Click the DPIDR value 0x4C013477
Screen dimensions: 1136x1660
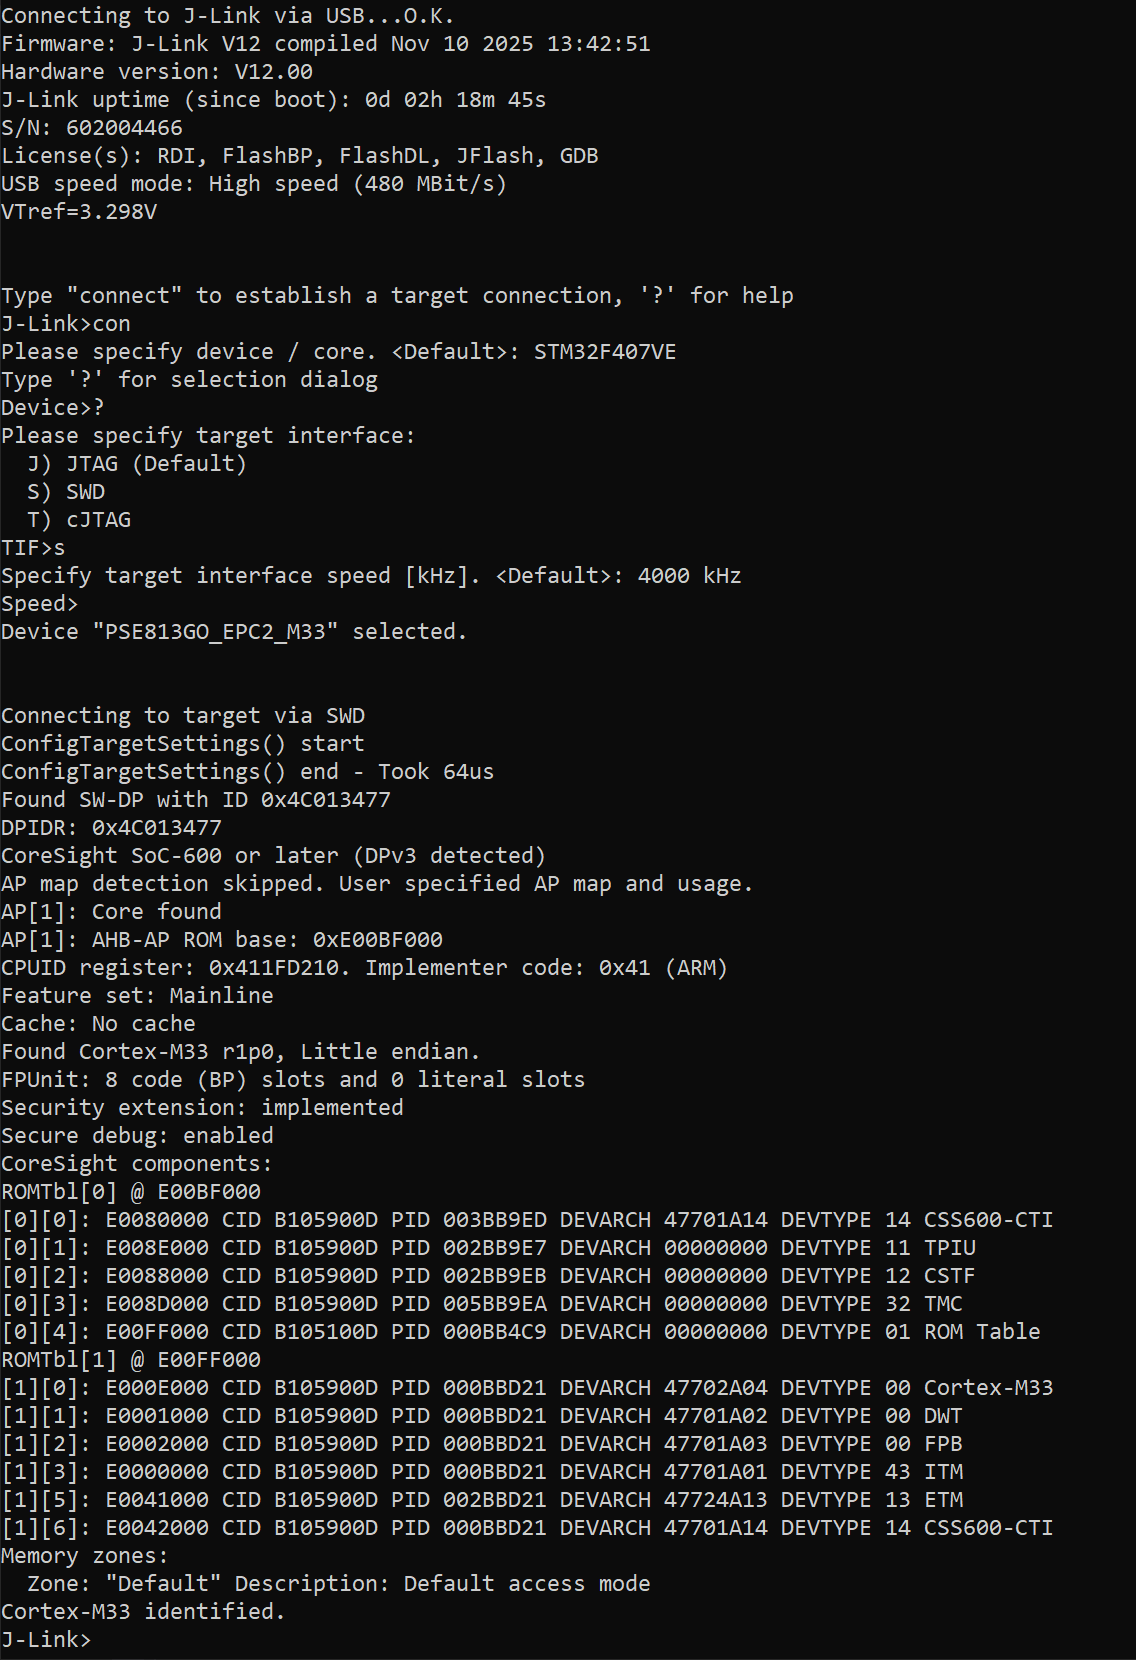point(156,827)
